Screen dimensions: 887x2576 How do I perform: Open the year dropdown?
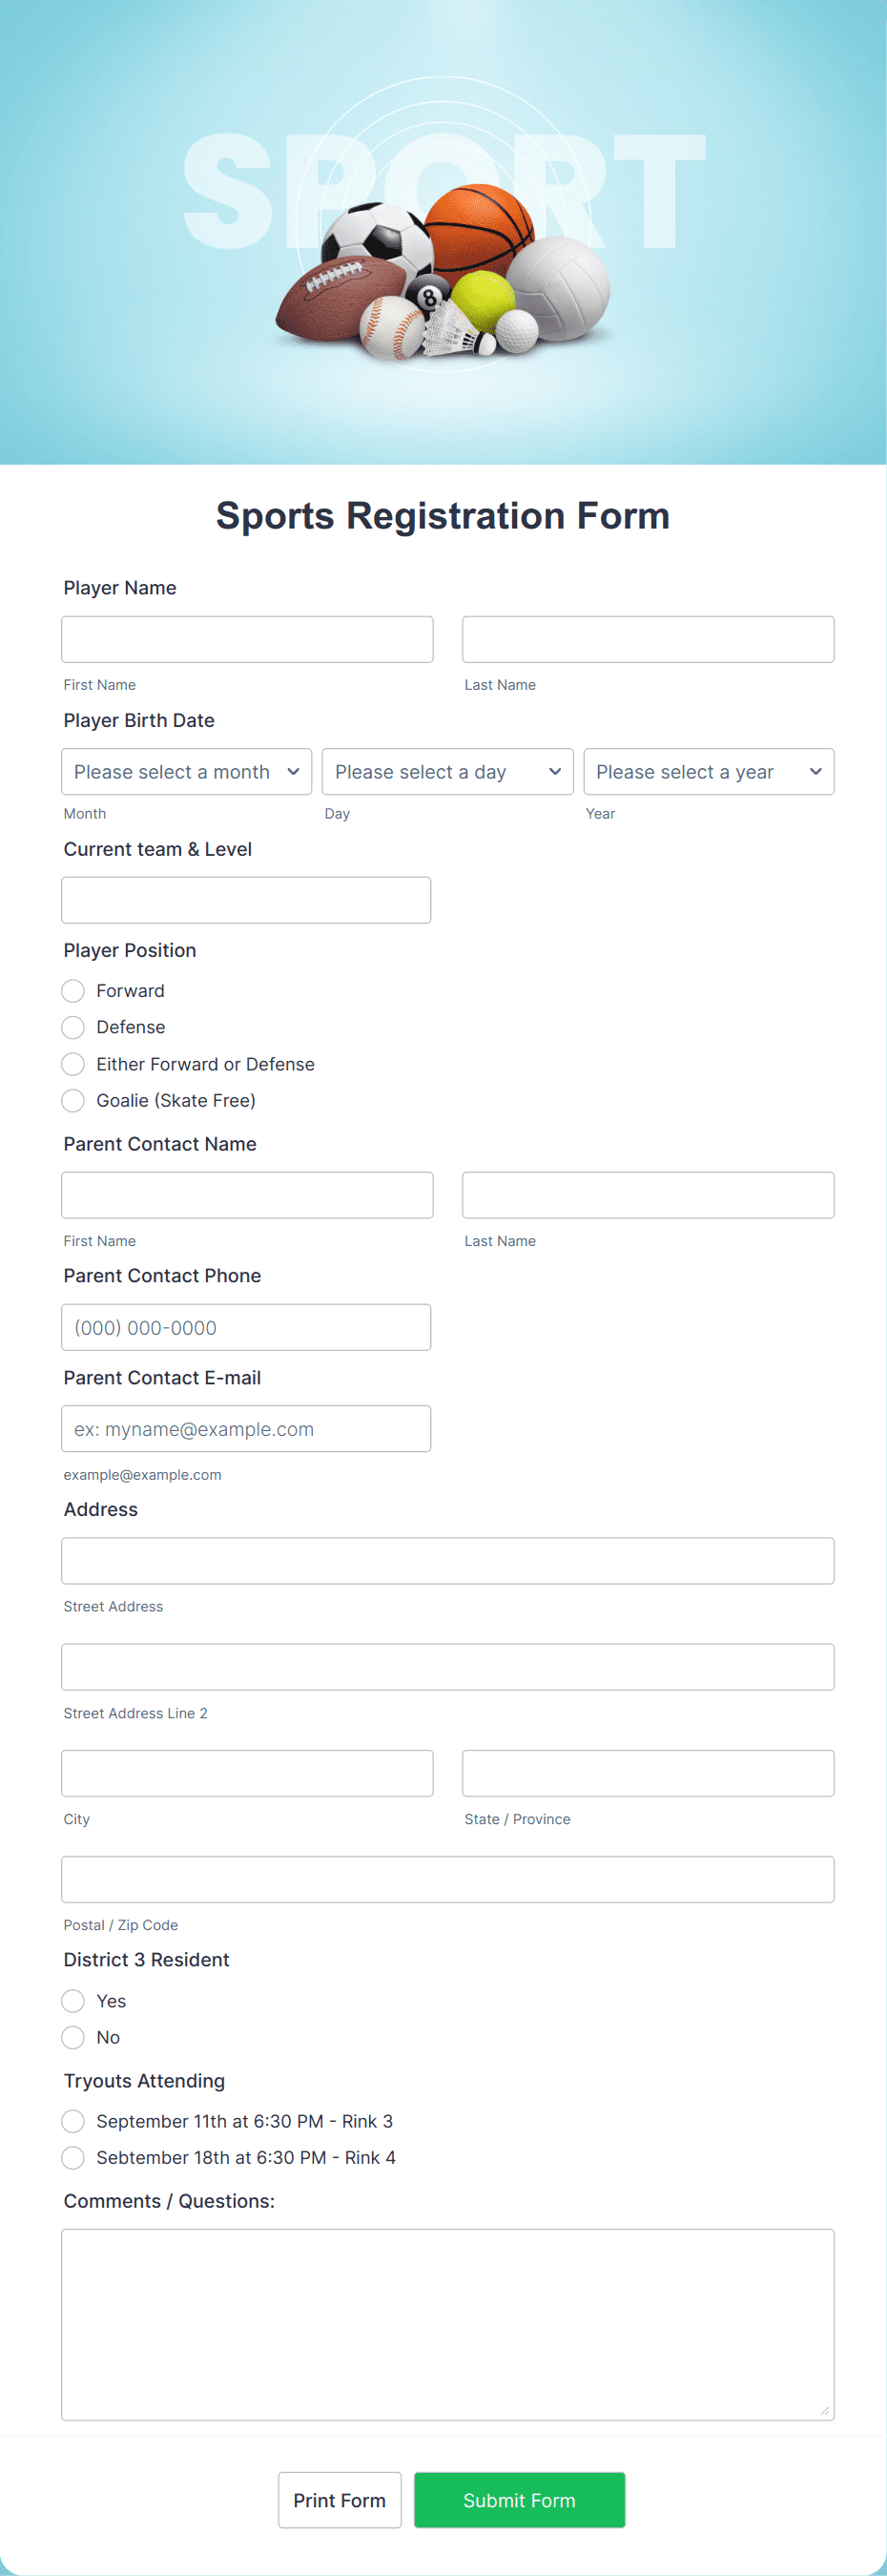(x=708, y=771)
